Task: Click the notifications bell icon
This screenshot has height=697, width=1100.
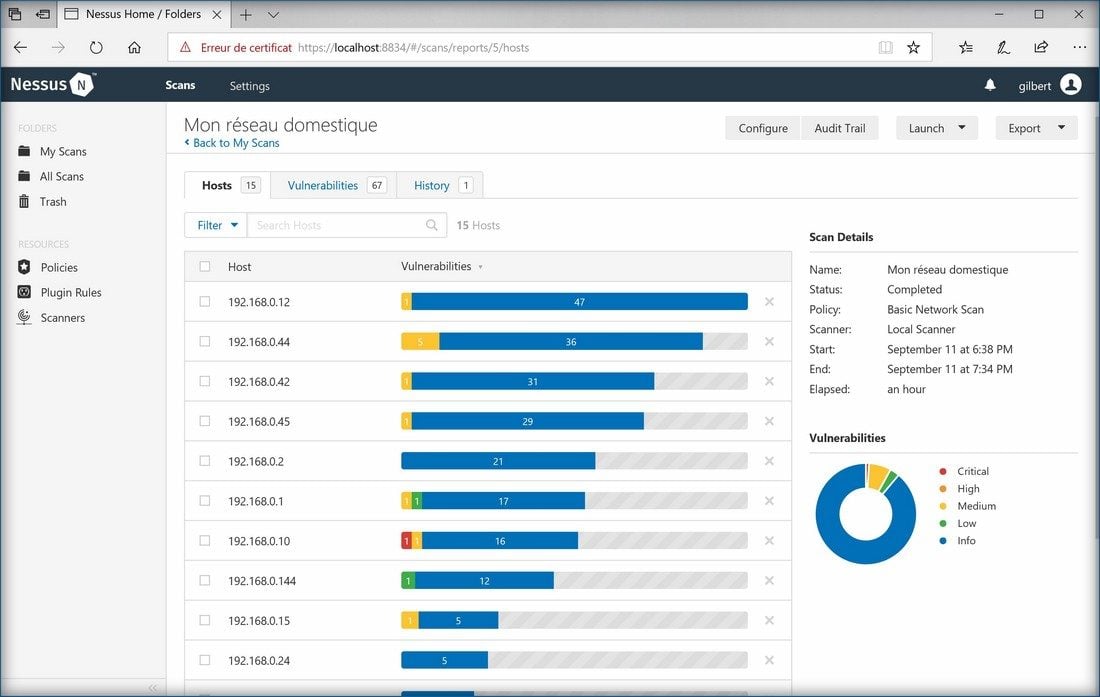Action: pos(990,86)
